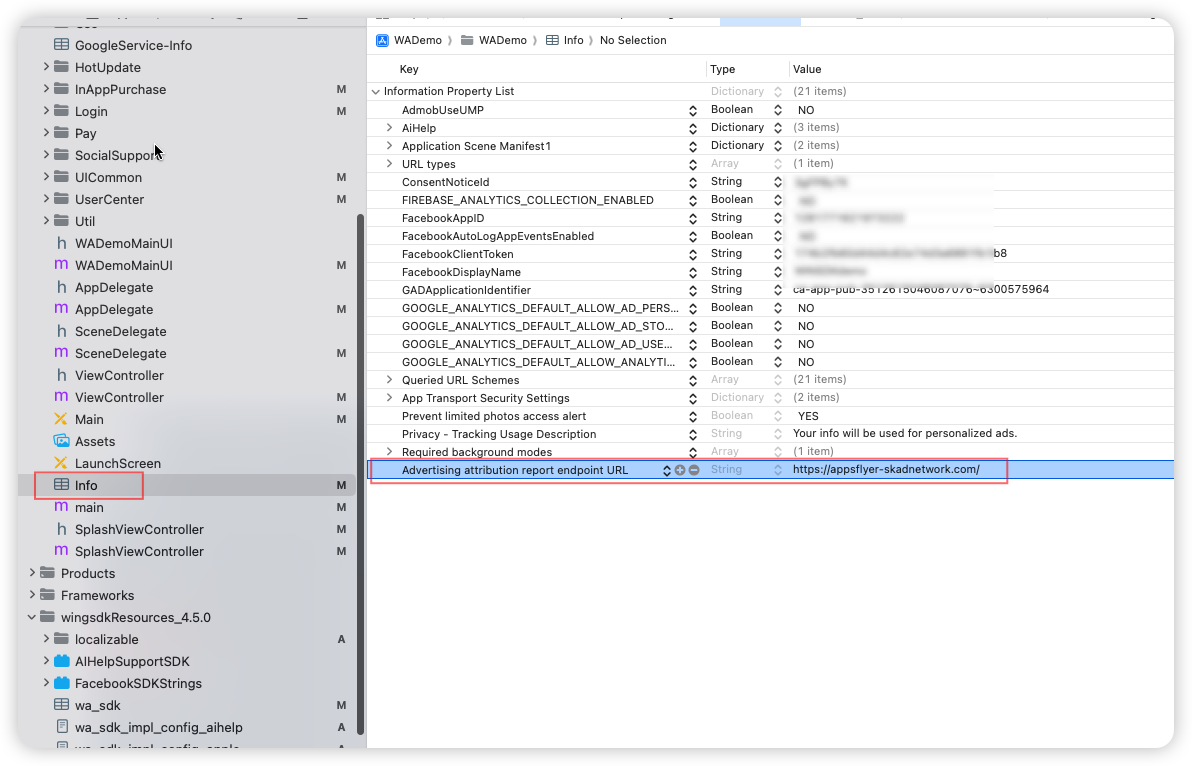Viewport: 1192px width, 766px height.
Task: Click the WADemo folder icon in breadcrumb
Action: (467, 40)
